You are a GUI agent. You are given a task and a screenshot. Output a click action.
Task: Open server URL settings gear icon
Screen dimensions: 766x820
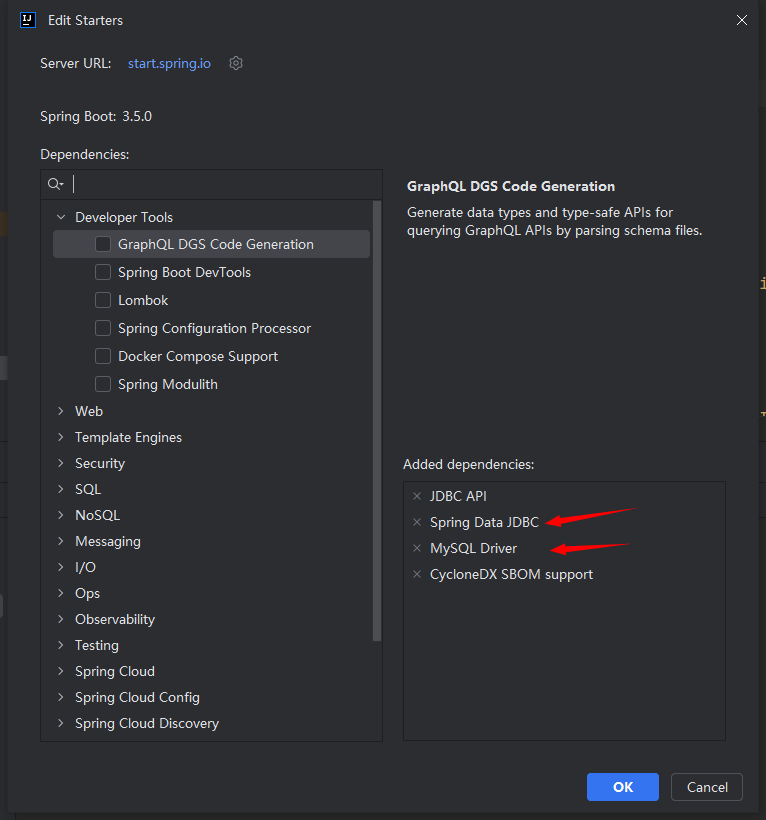pos(236,63)
